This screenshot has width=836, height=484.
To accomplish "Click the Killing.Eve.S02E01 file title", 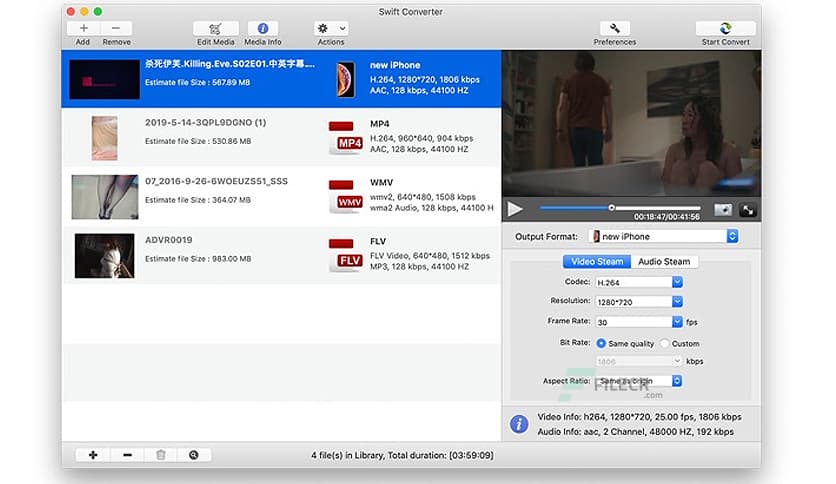I will (x=230, y=63).
